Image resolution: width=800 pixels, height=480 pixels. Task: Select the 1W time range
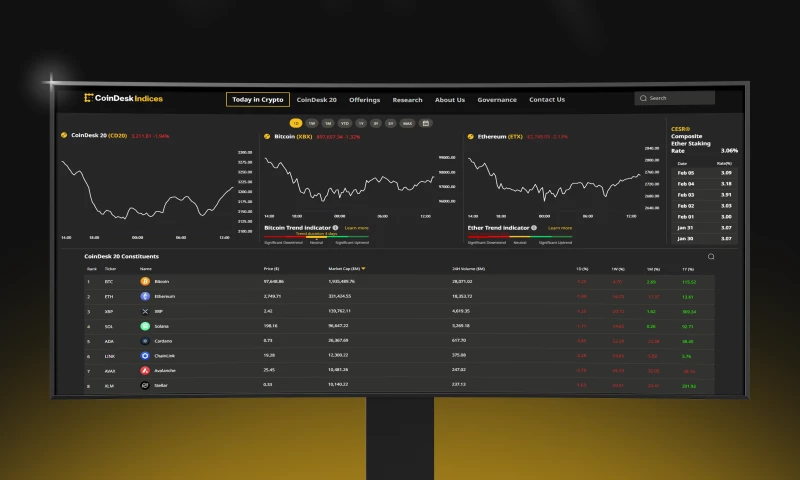[312, 123]
